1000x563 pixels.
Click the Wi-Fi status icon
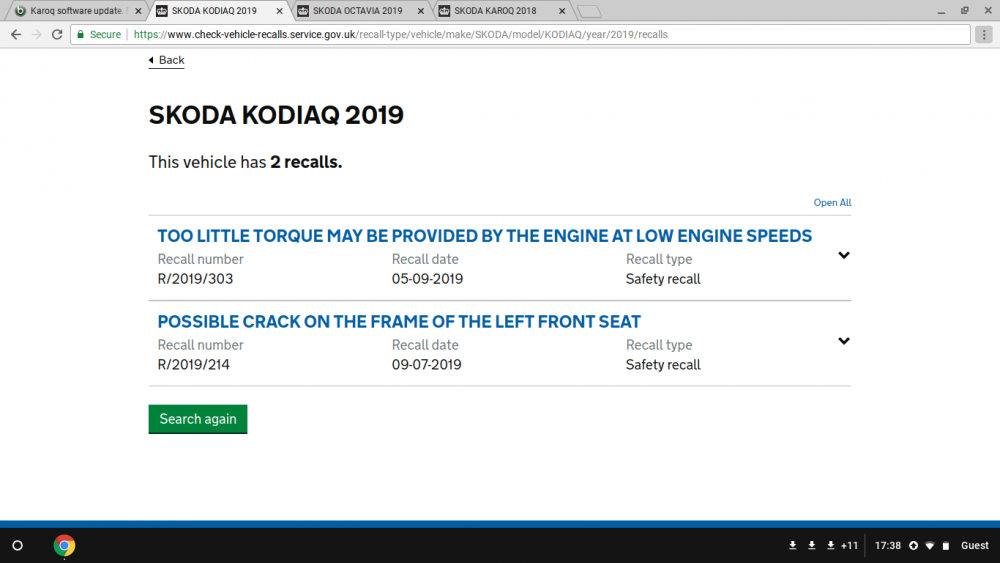coord(930,546)
